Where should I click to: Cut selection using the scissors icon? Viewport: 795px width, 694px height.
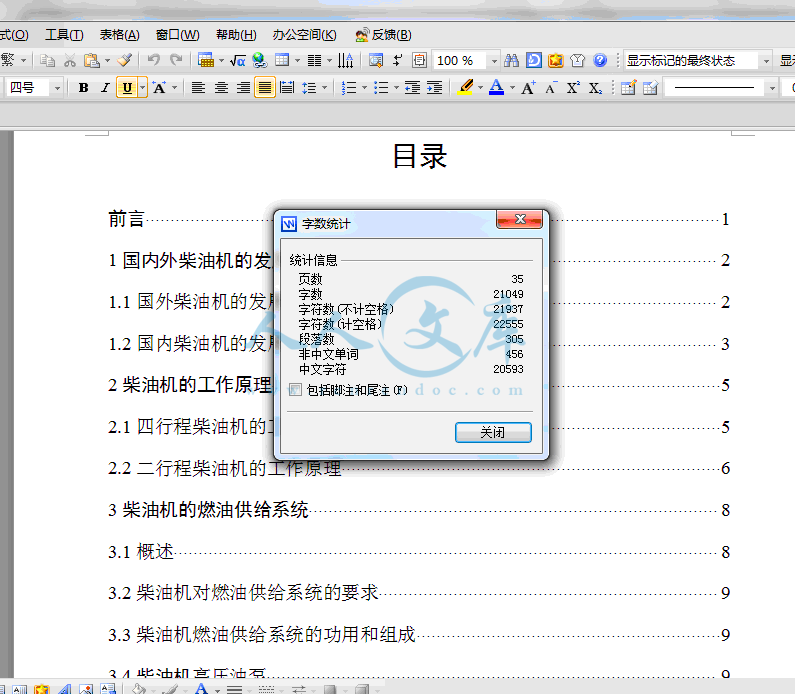[x=70, y=61]
